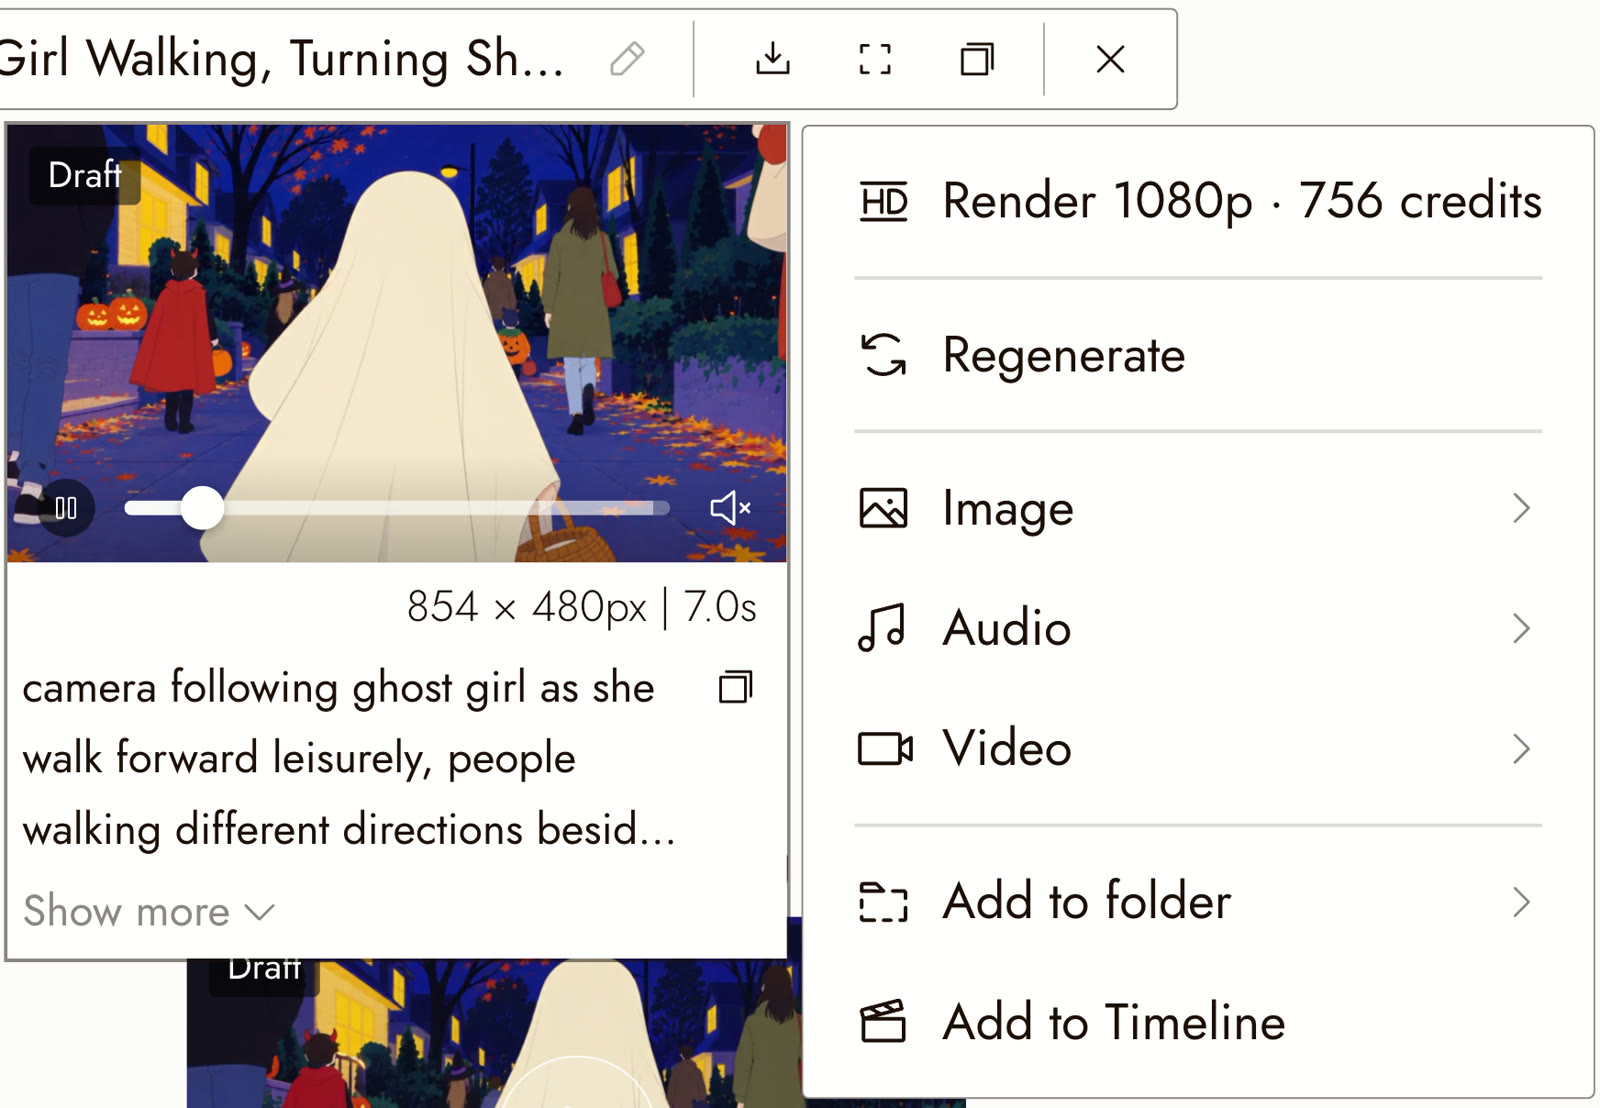Click the video progress slider handle
The image size is (1600, 1108).
pos(202,508)
